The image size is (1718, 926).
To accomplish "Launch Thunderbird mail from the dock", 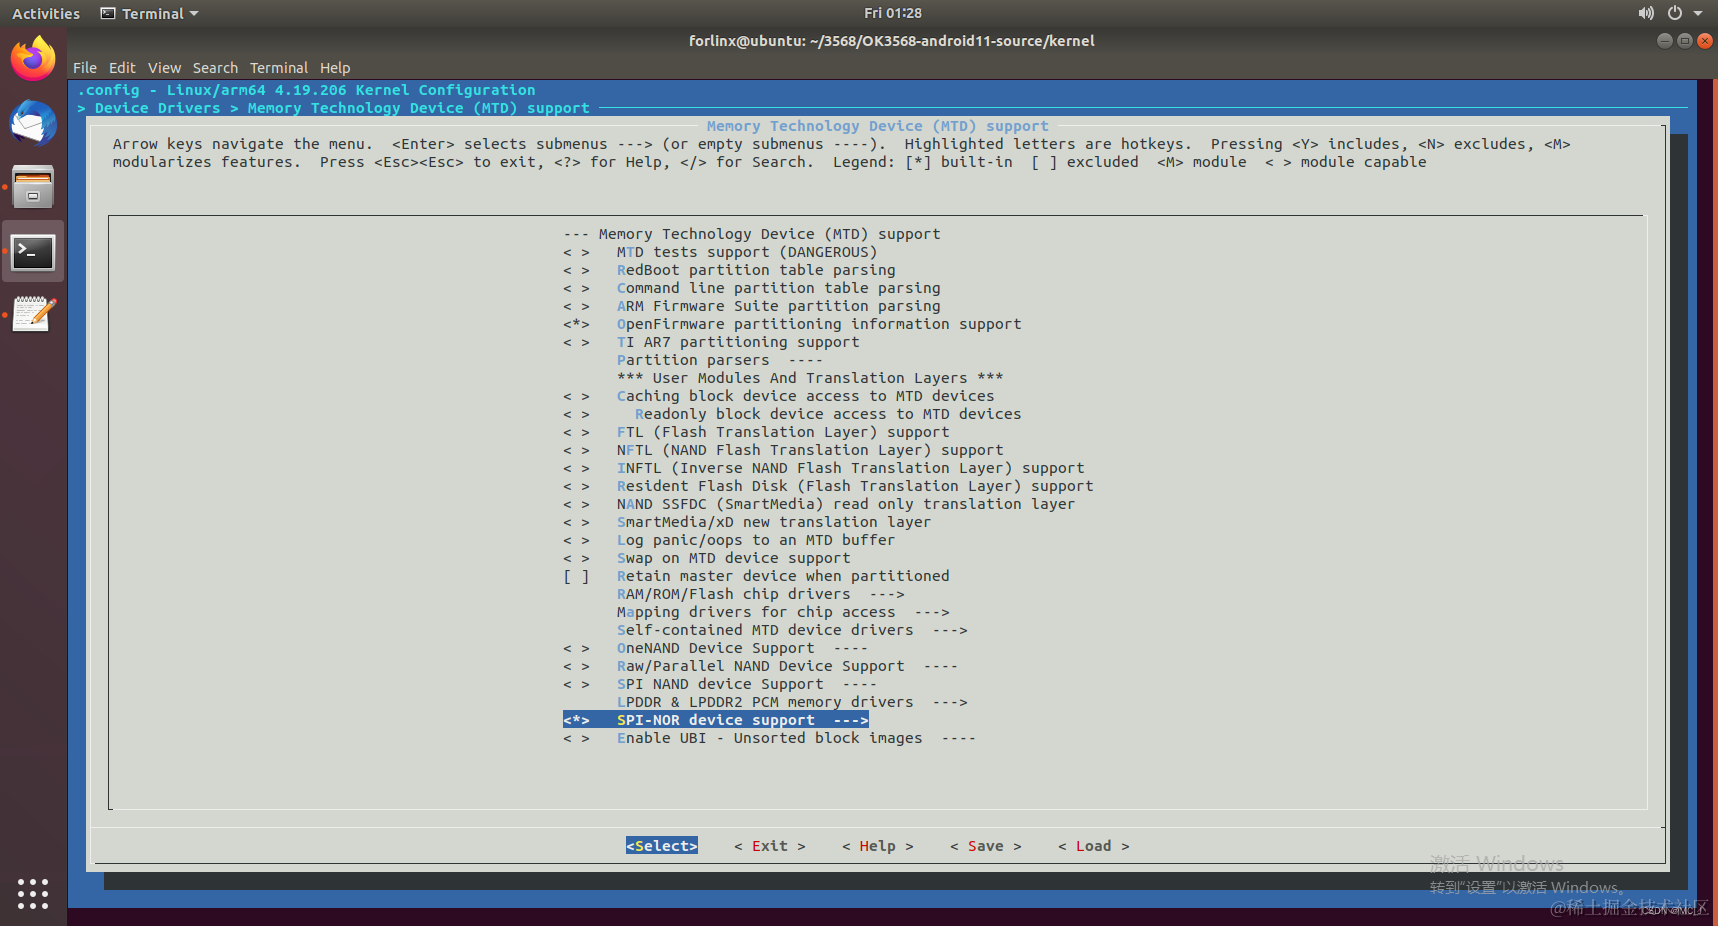I will point(33,123).
